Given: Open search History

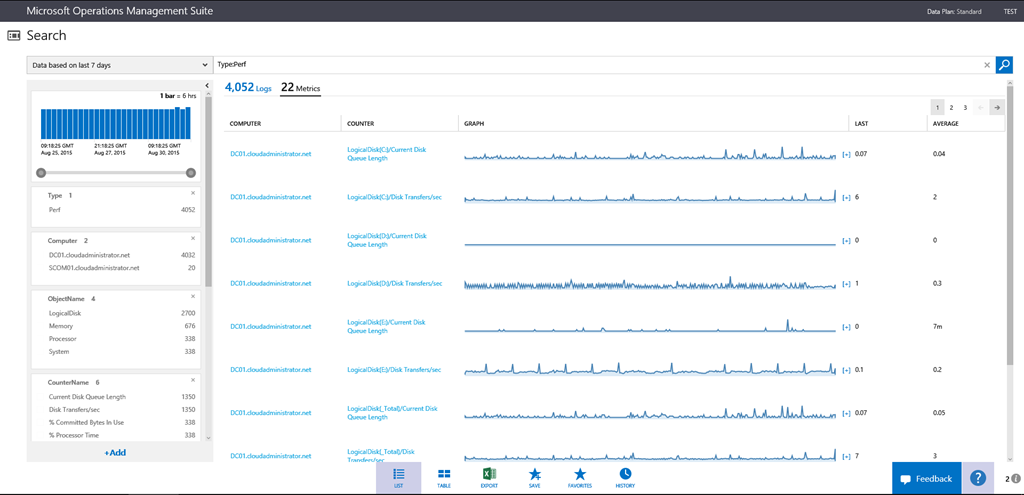Looking at the screenshot, I should 625,477.
